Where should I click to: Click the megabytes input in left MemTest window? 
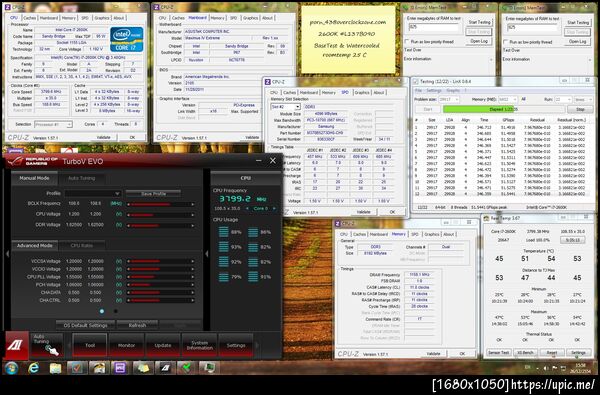pyautogui.click(x=433, y=27)
